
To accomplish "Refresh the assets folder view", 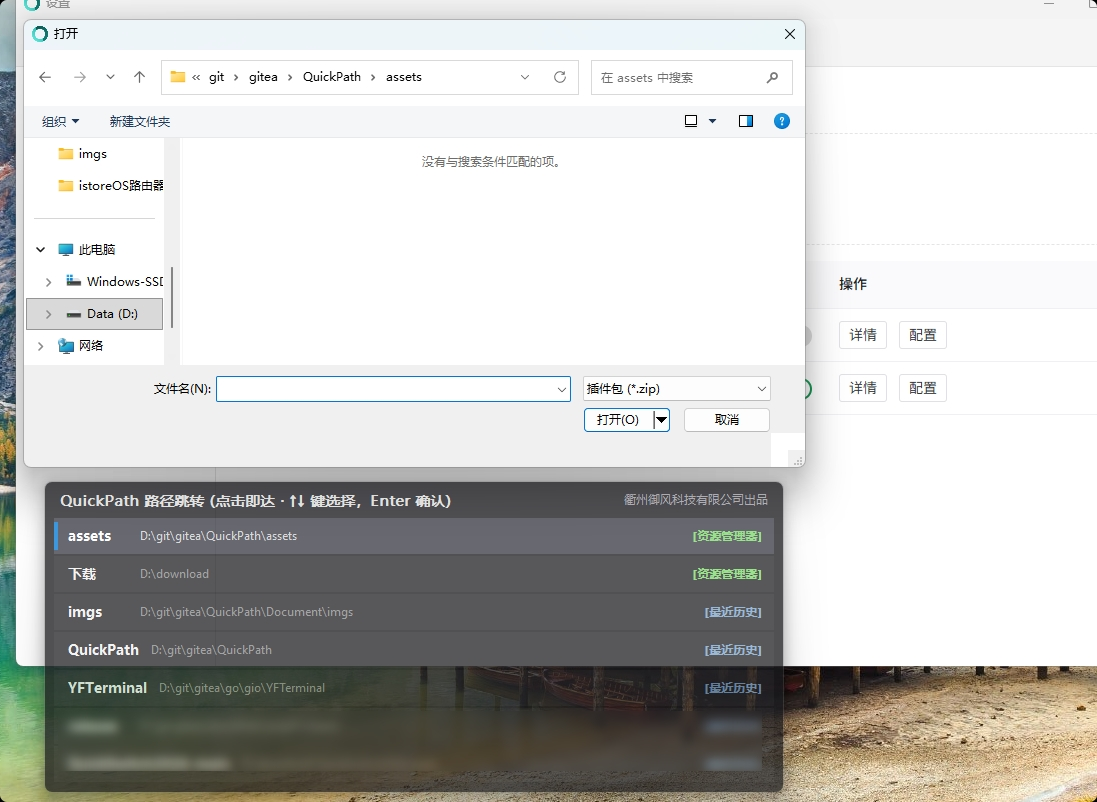I will point(560,77).
